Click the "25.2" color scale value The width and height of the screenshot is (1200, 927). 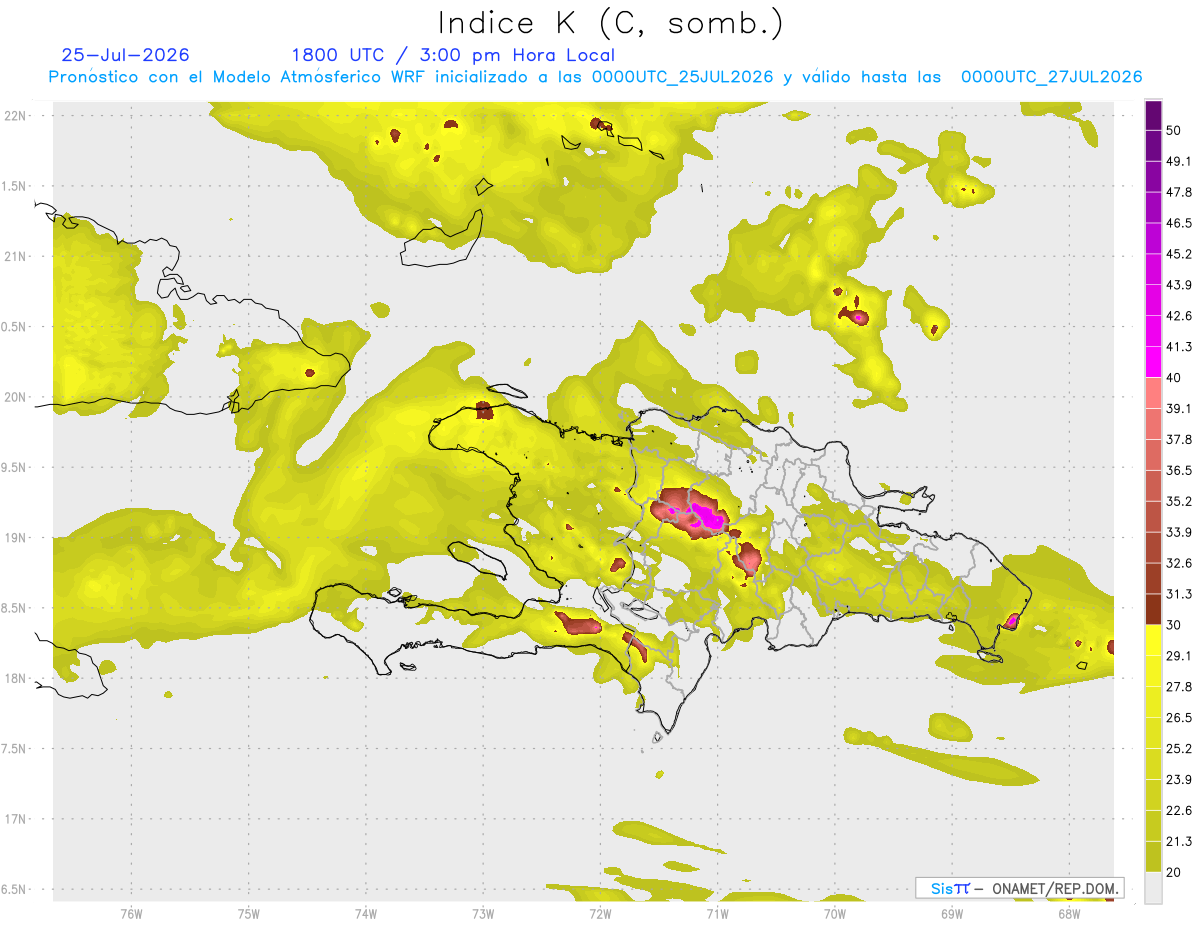(1179, 749)
